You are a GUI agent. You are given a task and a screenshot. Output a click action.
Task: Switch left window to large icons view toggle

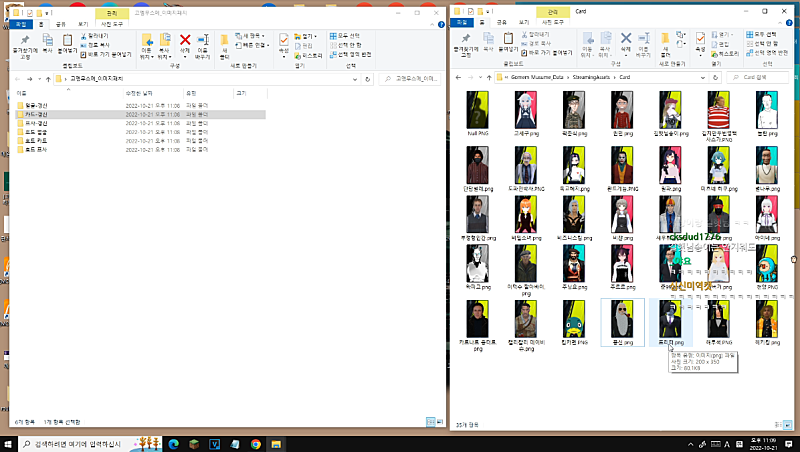click(439, 422)
